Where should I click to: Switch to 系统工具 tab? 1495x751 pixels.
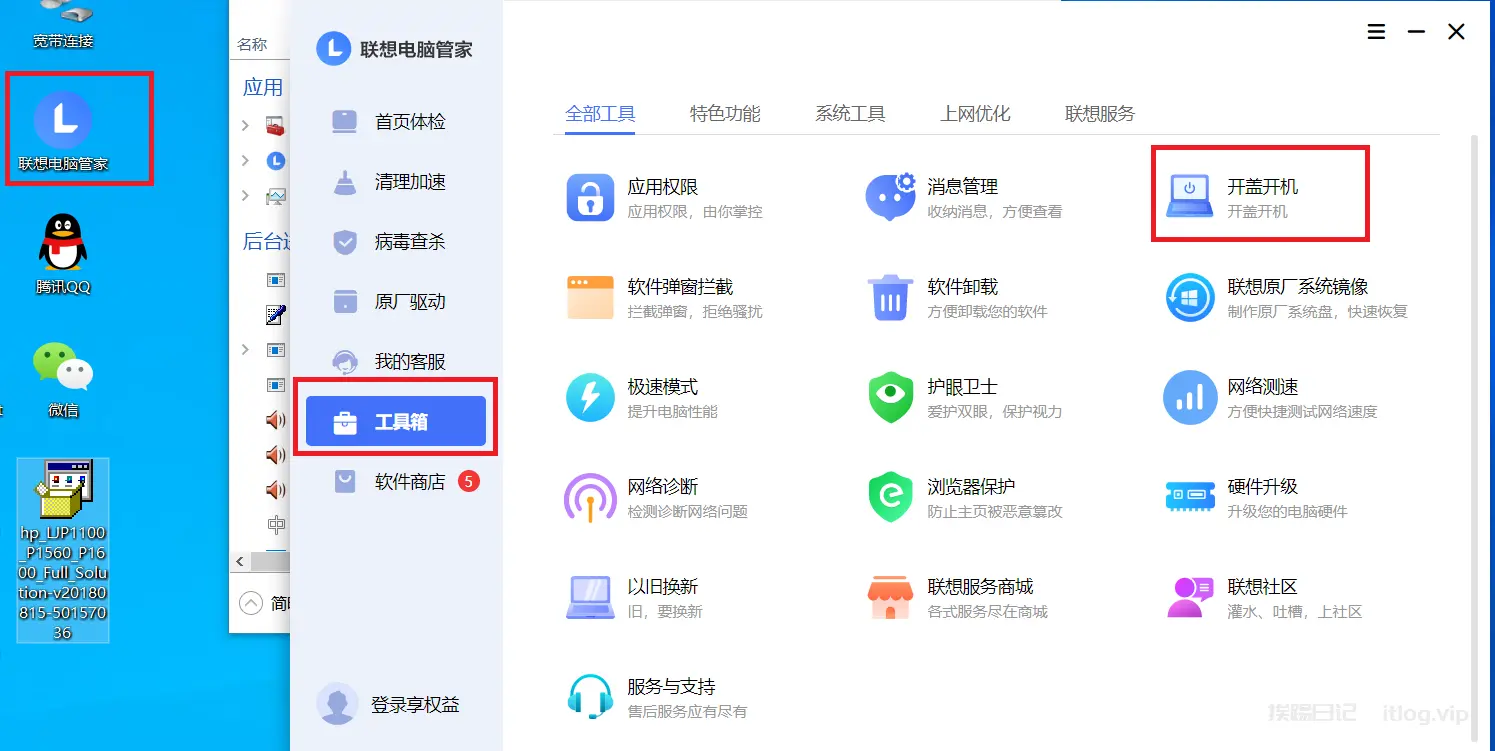[850, 114]
